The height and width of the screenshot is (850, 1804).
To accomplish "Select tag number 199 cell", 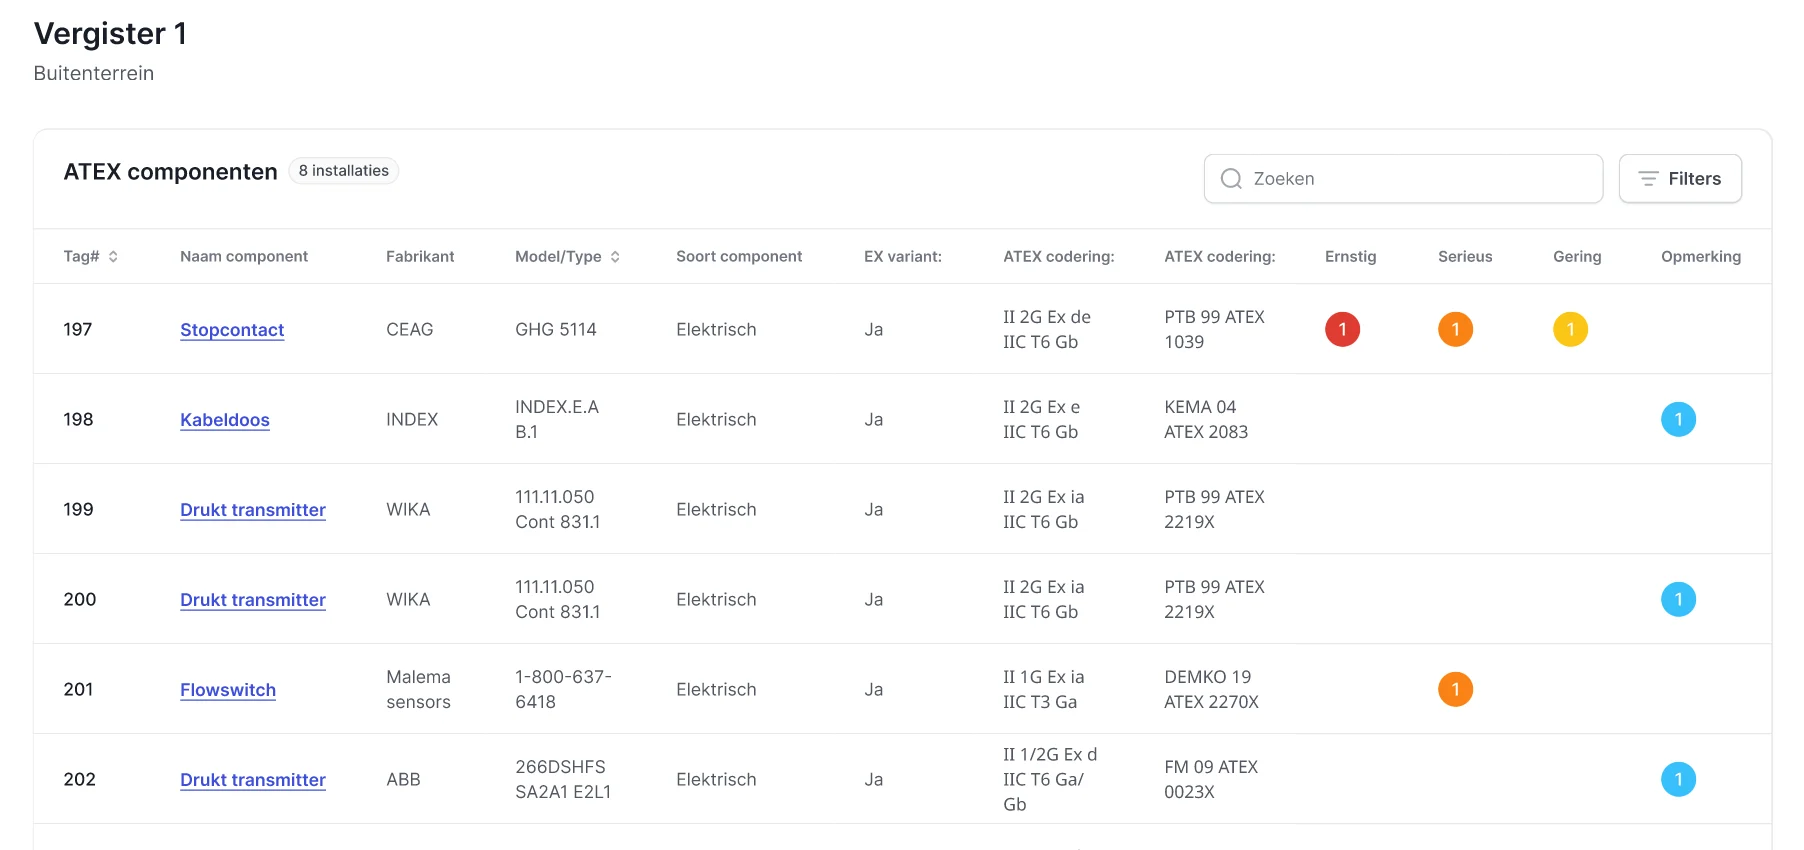I will tap(78, 509).
